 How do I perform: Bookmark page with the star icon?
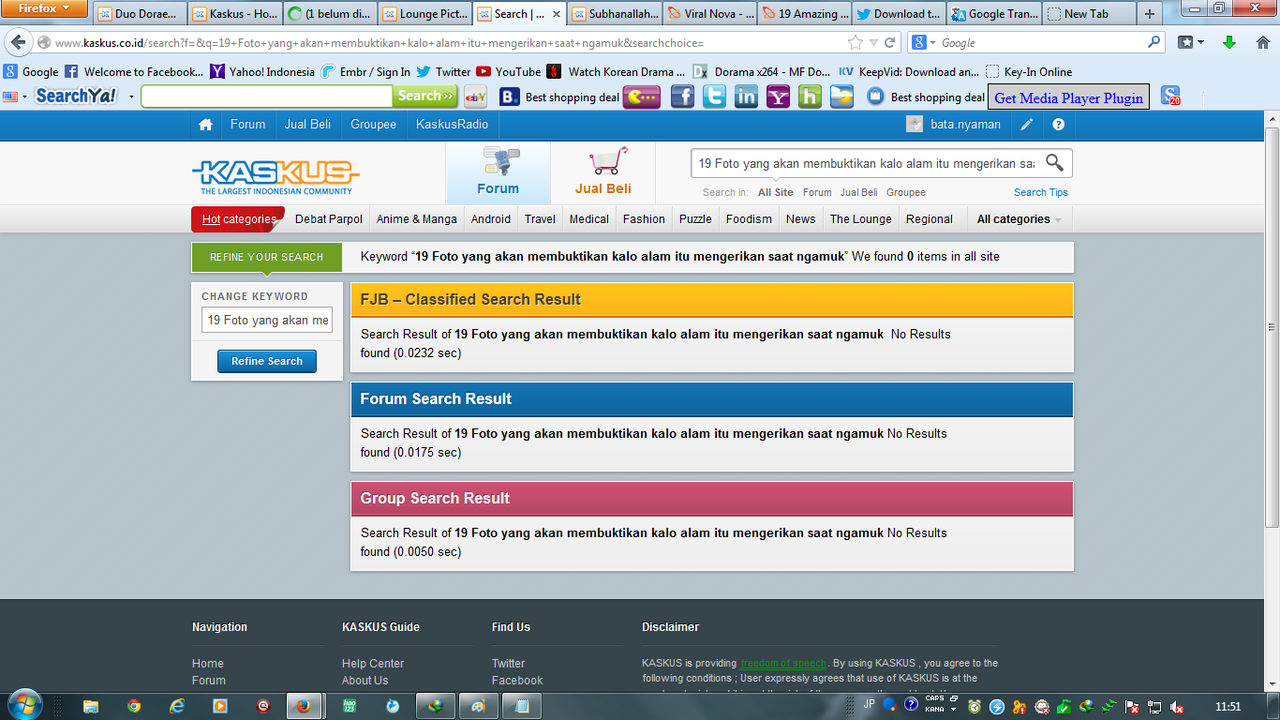pos(855,43)
